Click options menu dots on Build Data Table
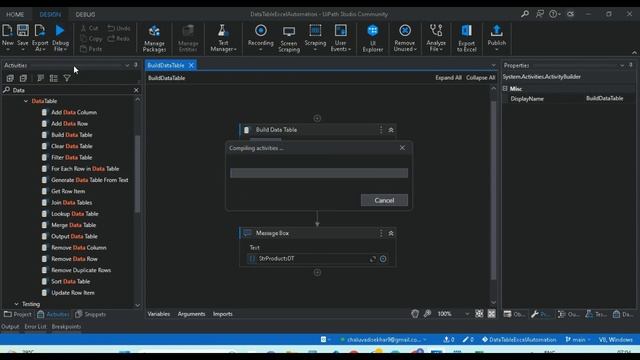 pyautogui.click(x=381, y=130)
